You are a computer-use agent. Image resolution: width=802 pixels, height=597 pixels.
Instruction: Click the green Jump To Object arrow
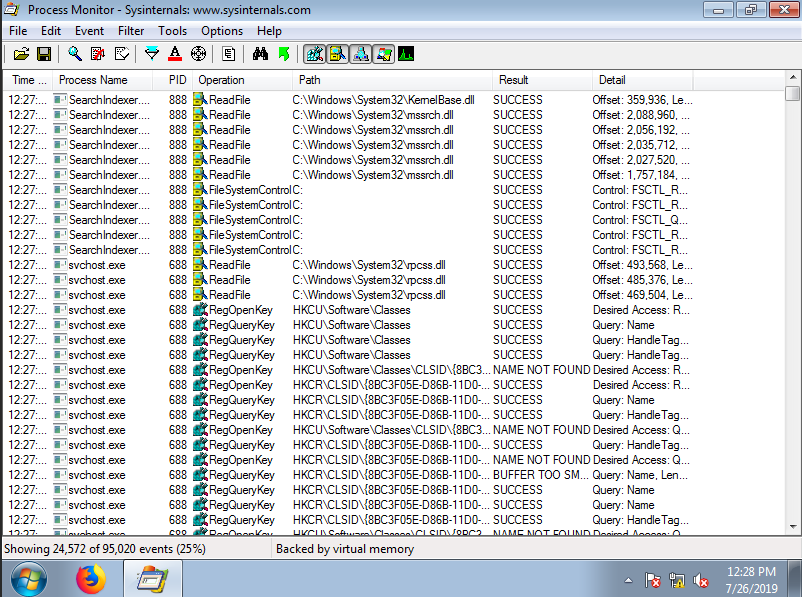coord(284,54)
